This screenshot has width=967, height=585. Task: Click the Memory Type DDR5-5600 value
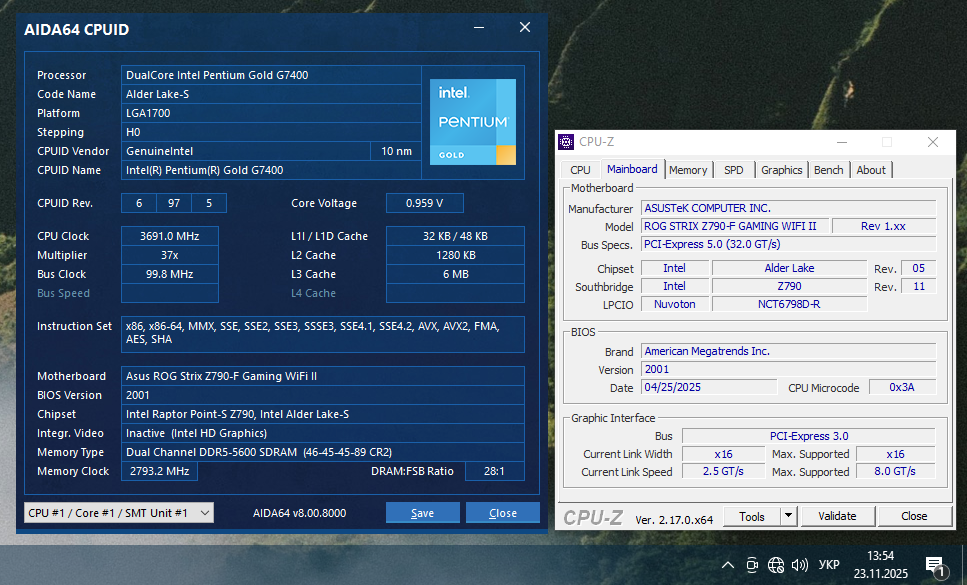coord(323,452)
